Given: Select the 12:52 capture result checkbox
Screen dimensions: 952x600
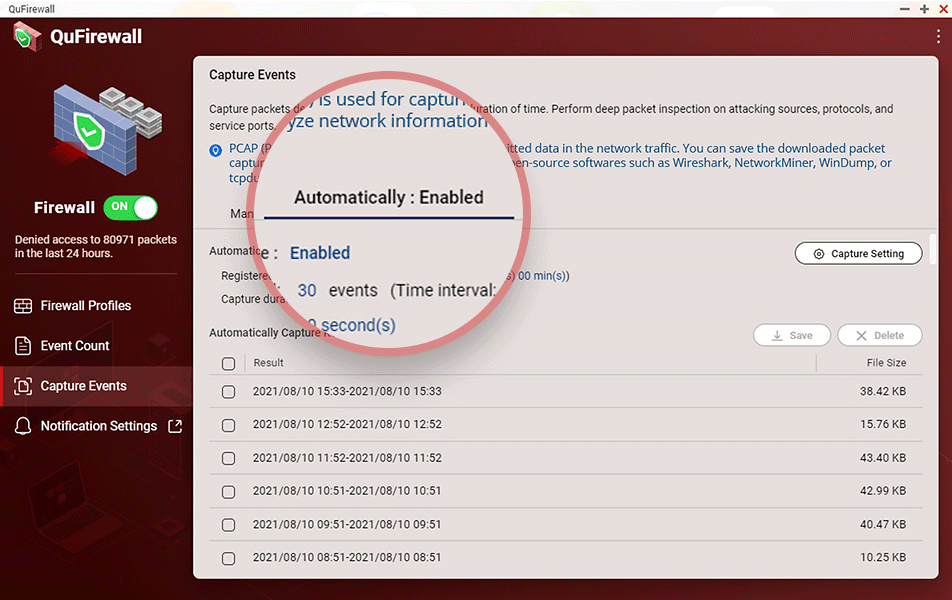Looking at the screenshot, I should coord(228,425).
